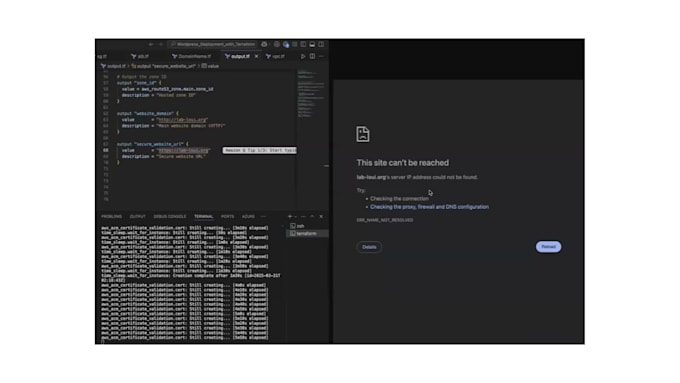Screen dimensions: 680x383
Task: Show more panel tabs via ellipsis
Action: (263, 216)
